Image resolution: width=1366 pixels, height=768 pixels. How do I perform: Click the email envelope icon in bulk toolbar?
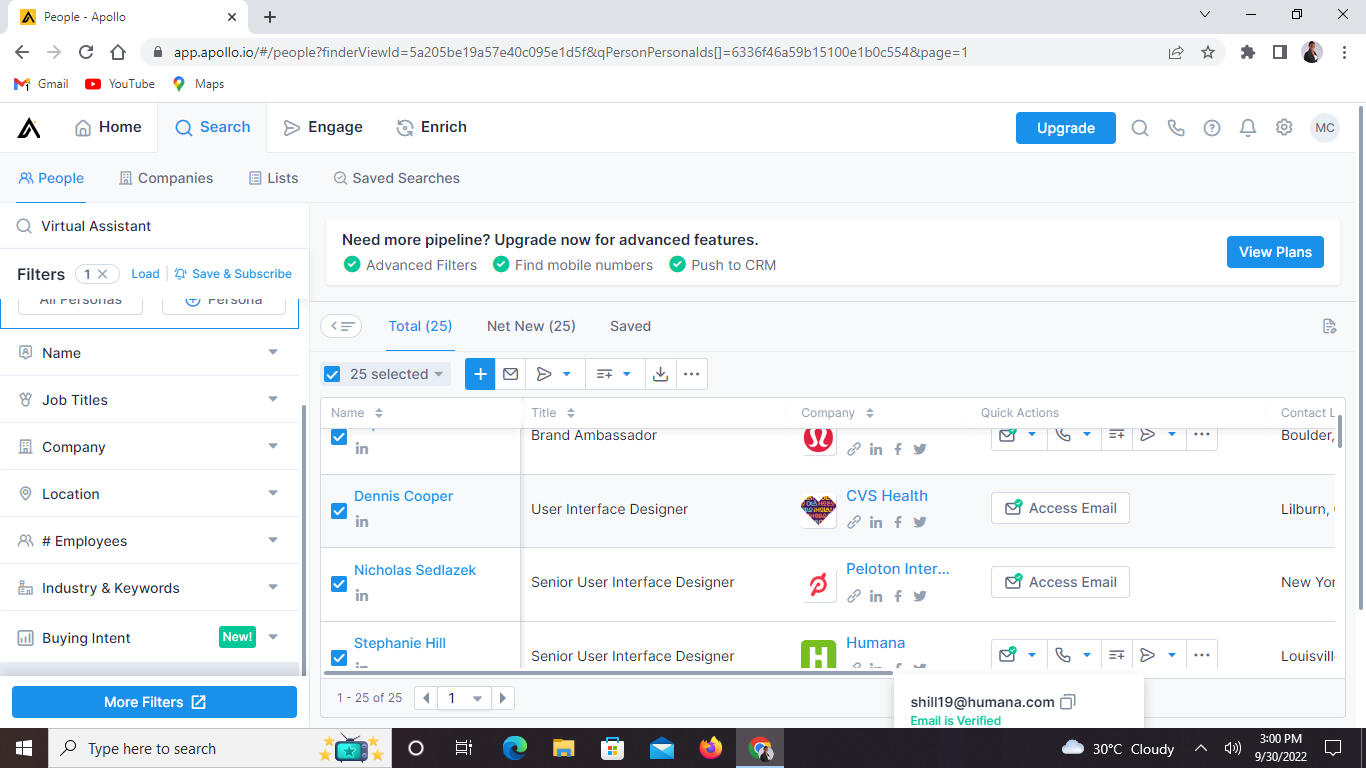pyautogui.click(x=511, y=374)
